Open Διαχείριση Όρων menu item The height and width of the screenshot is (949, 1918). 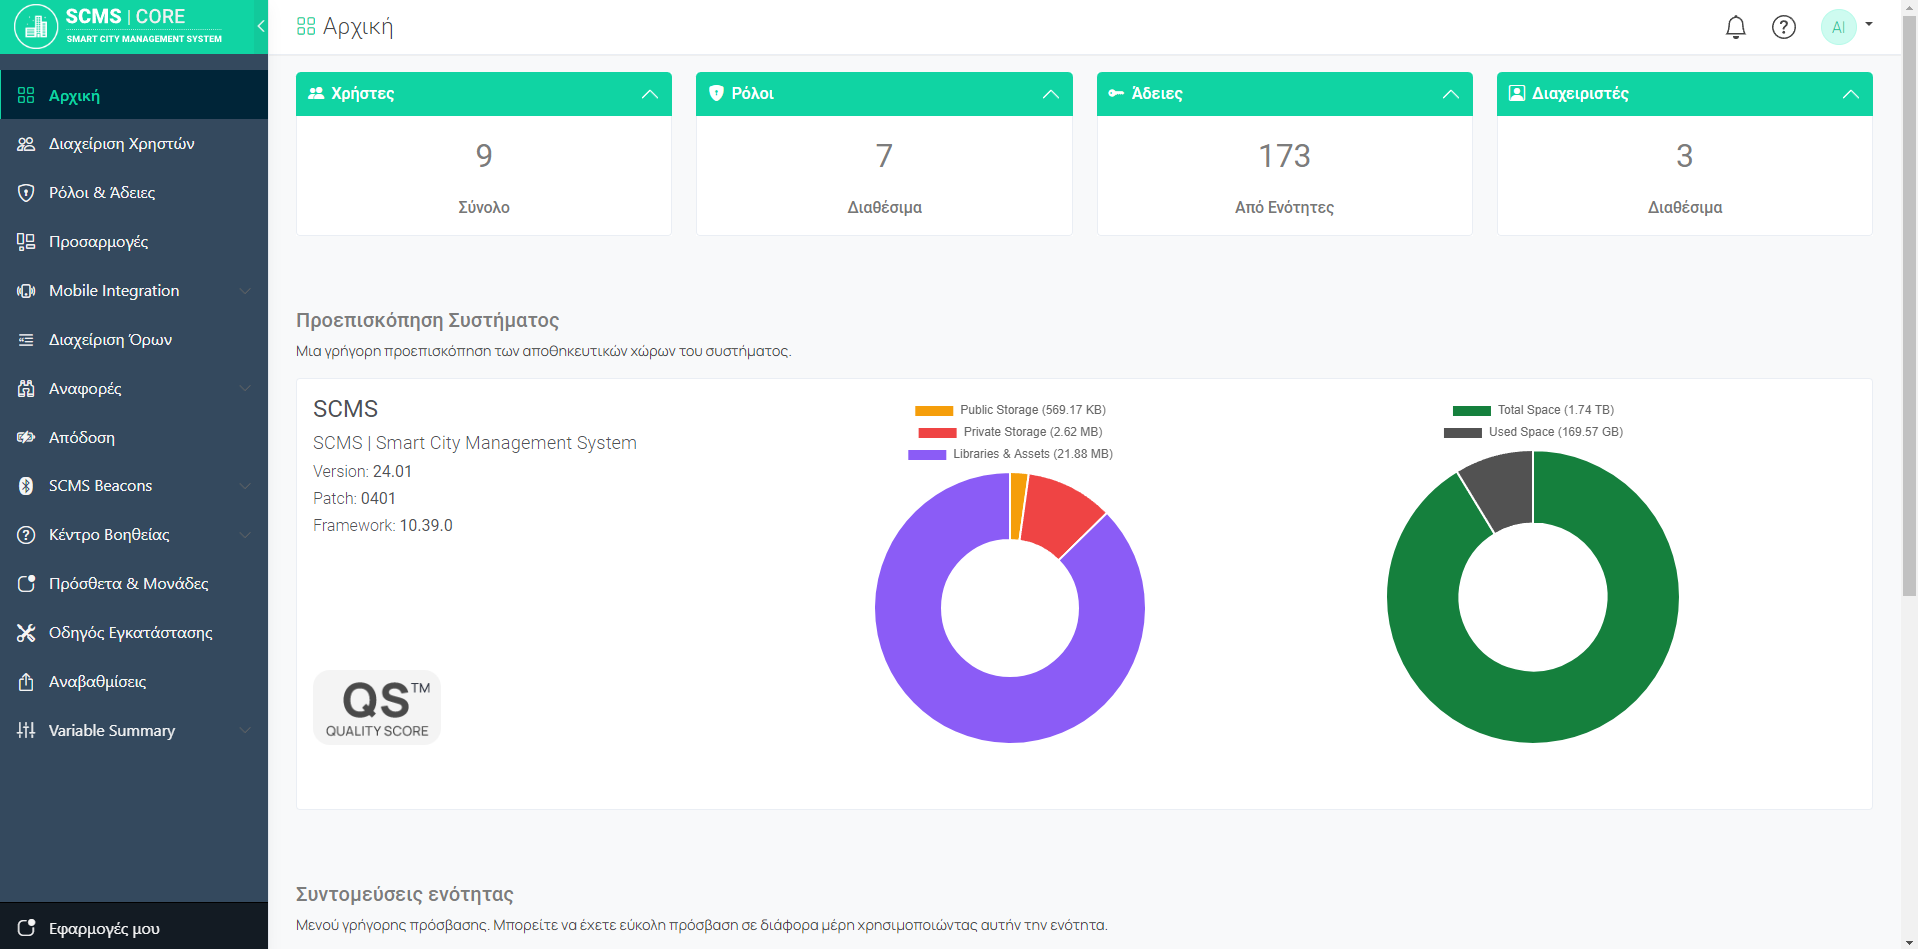110,340
